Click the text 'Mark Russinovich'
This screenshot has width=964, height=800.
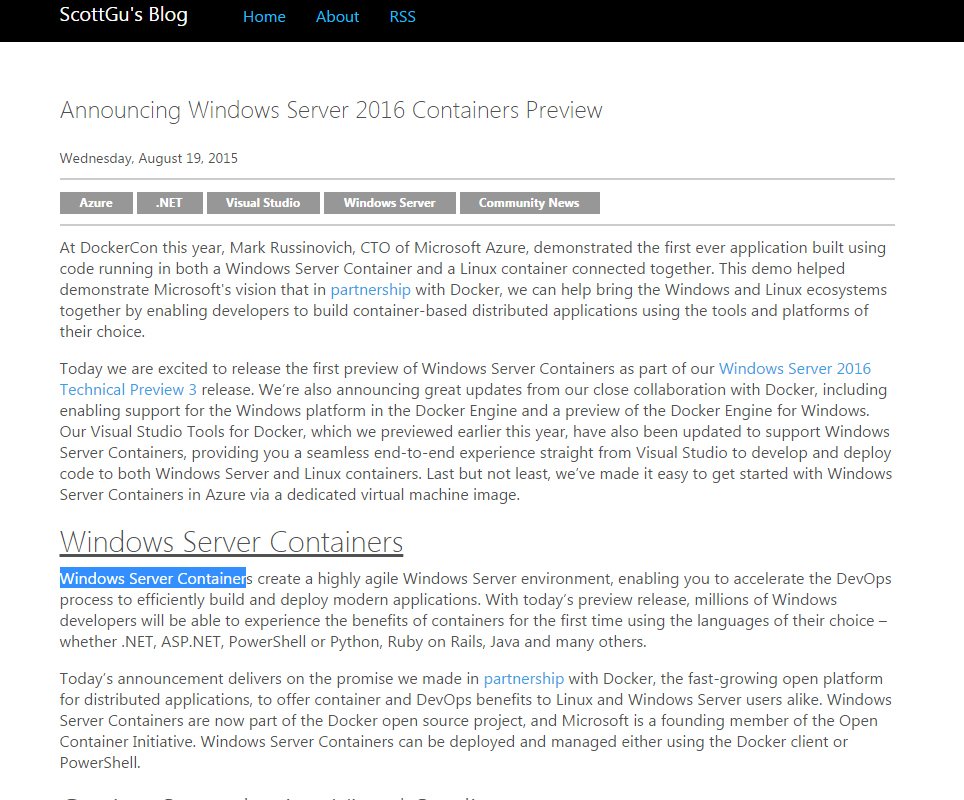tap(292, 248)
